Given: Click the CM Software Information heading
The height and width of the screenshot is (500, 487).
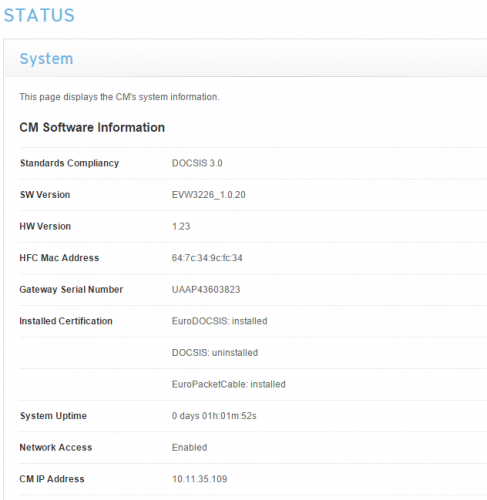Looking at the screenshot, I should pos(92,127).
